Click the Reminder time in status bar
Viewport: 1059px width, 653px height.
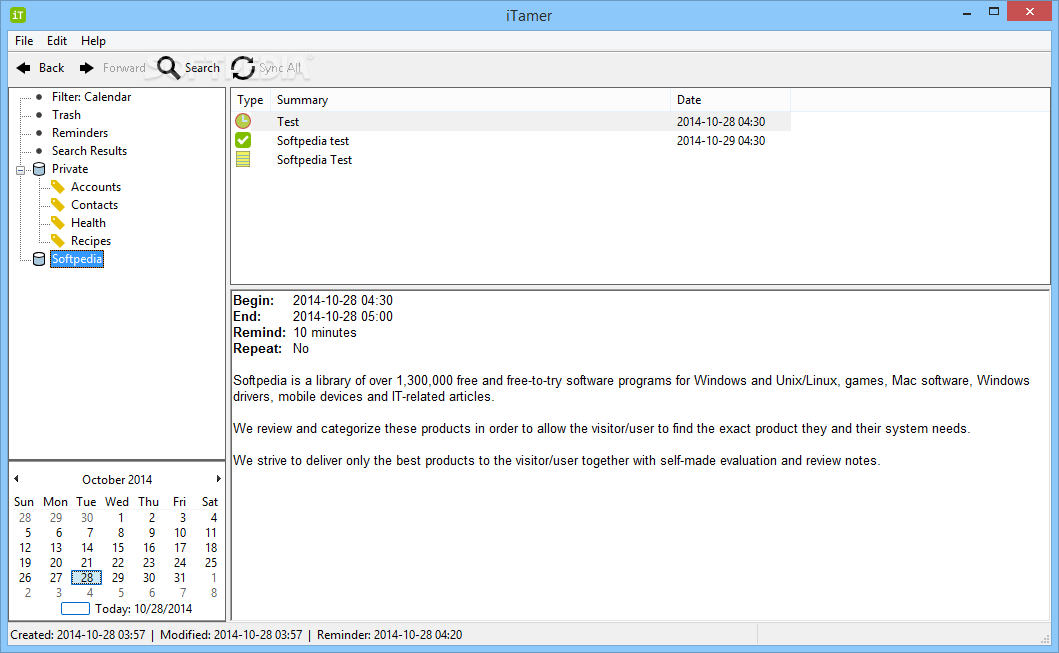pyautogui.click(x=390, y=635)
